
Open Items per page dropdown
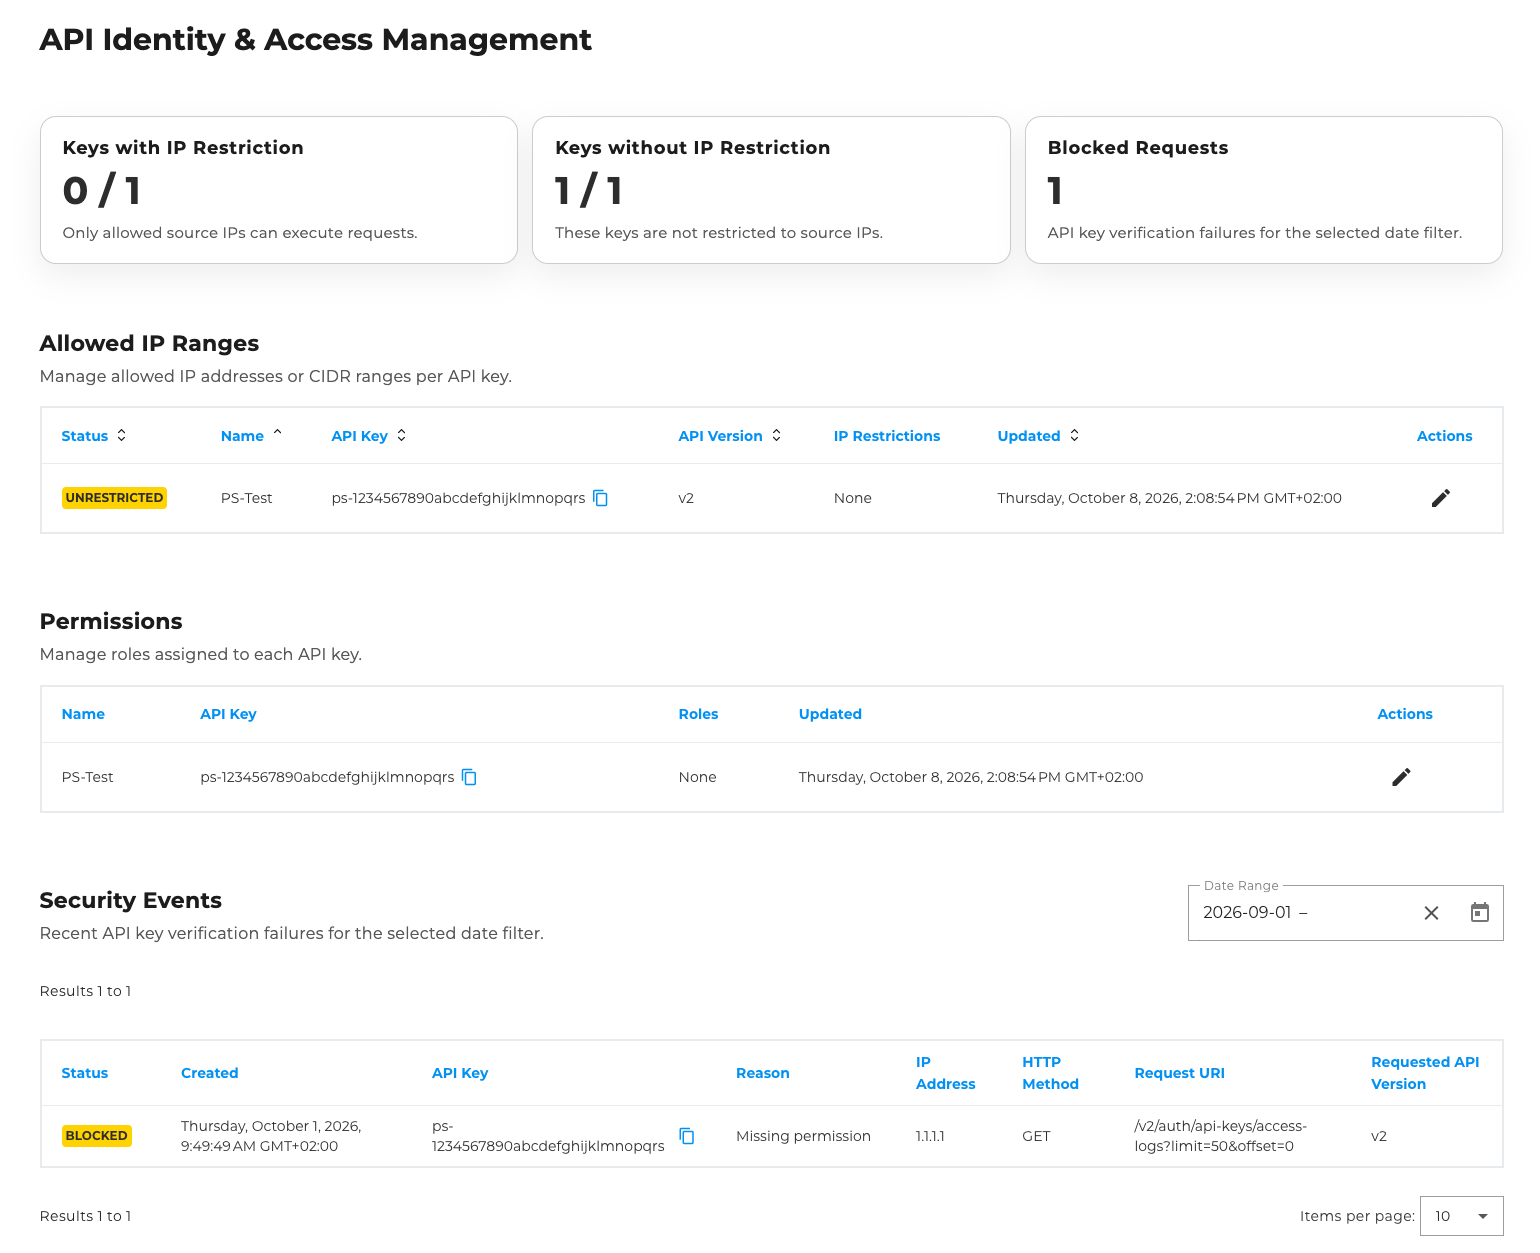click(1461, 1216)
